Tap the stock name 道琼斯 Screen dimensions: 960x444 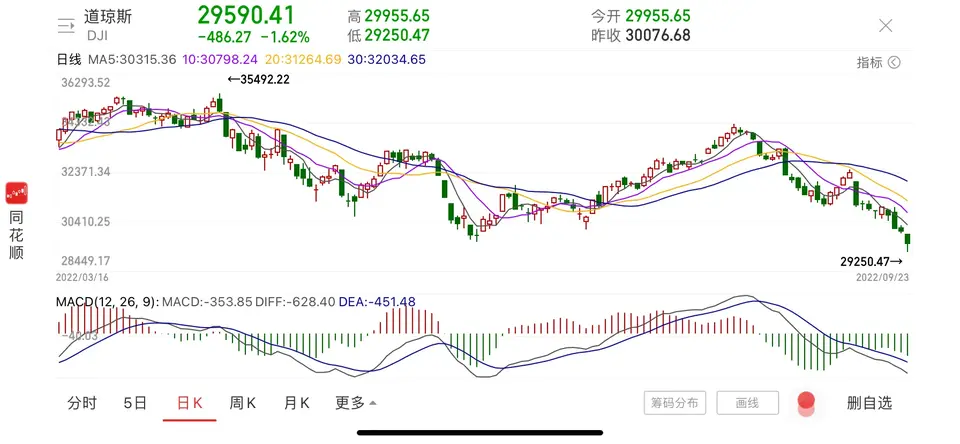(108, 17)
